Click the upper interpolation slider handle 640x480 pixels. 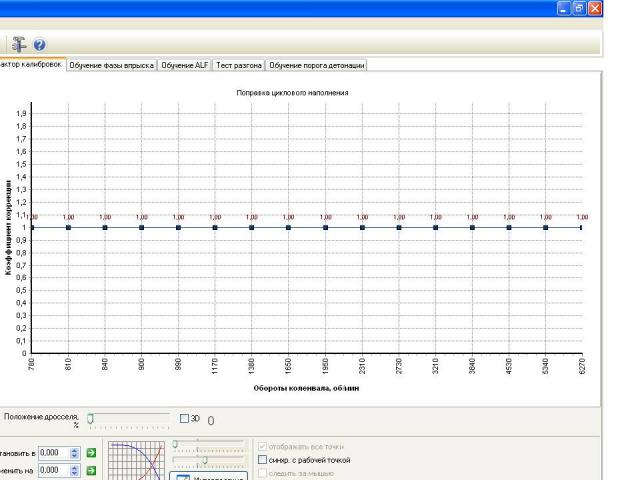[175, 444]
